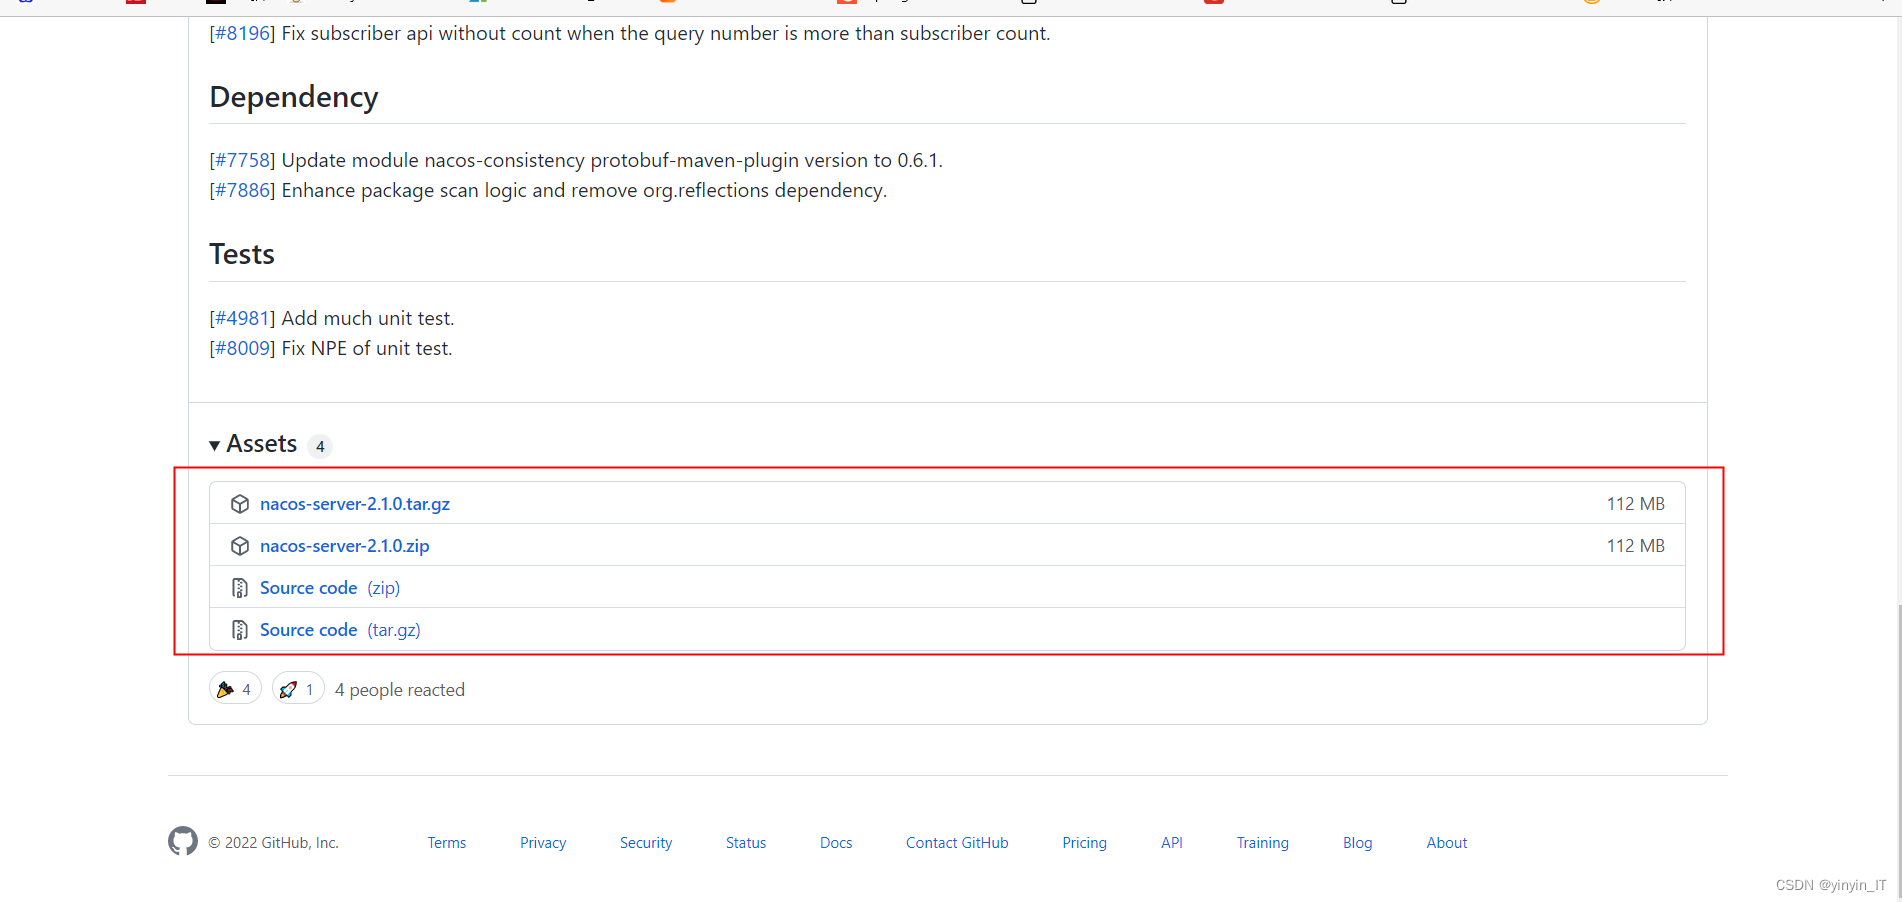Open Contact GitHub footer link
The height and width of the screenshot is (902, 1902).
pos(957,843)
